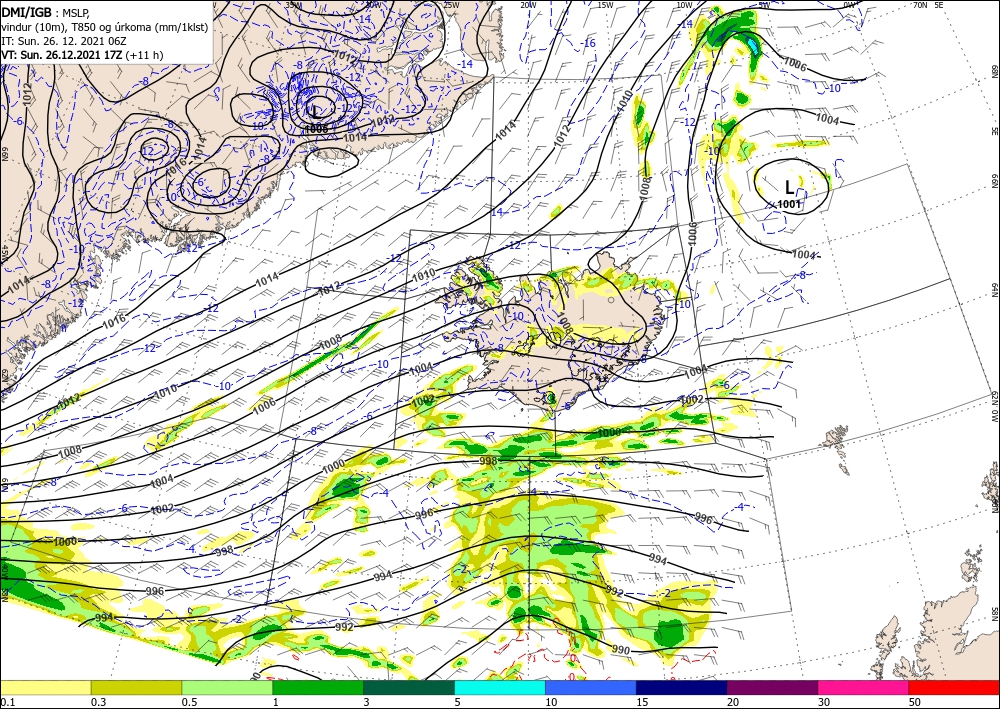
Task: Click the '15' legend scale value
Action: (x=642, y=702)
